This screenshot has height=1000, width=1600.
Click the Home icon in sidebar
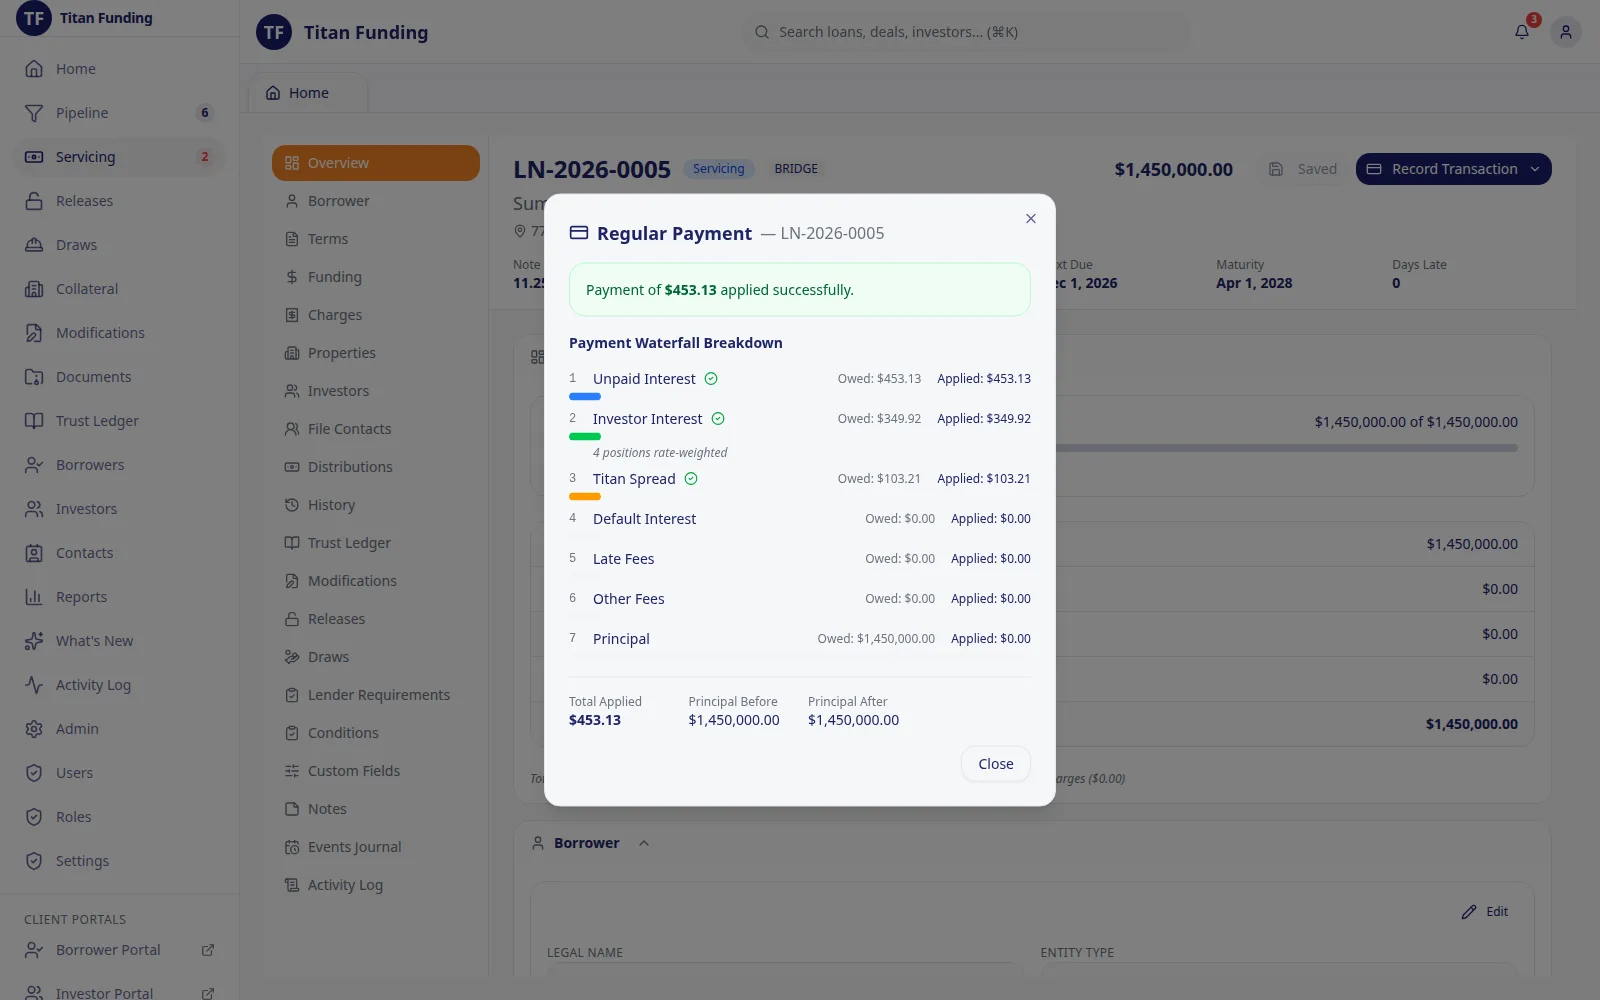coord(34,69)
